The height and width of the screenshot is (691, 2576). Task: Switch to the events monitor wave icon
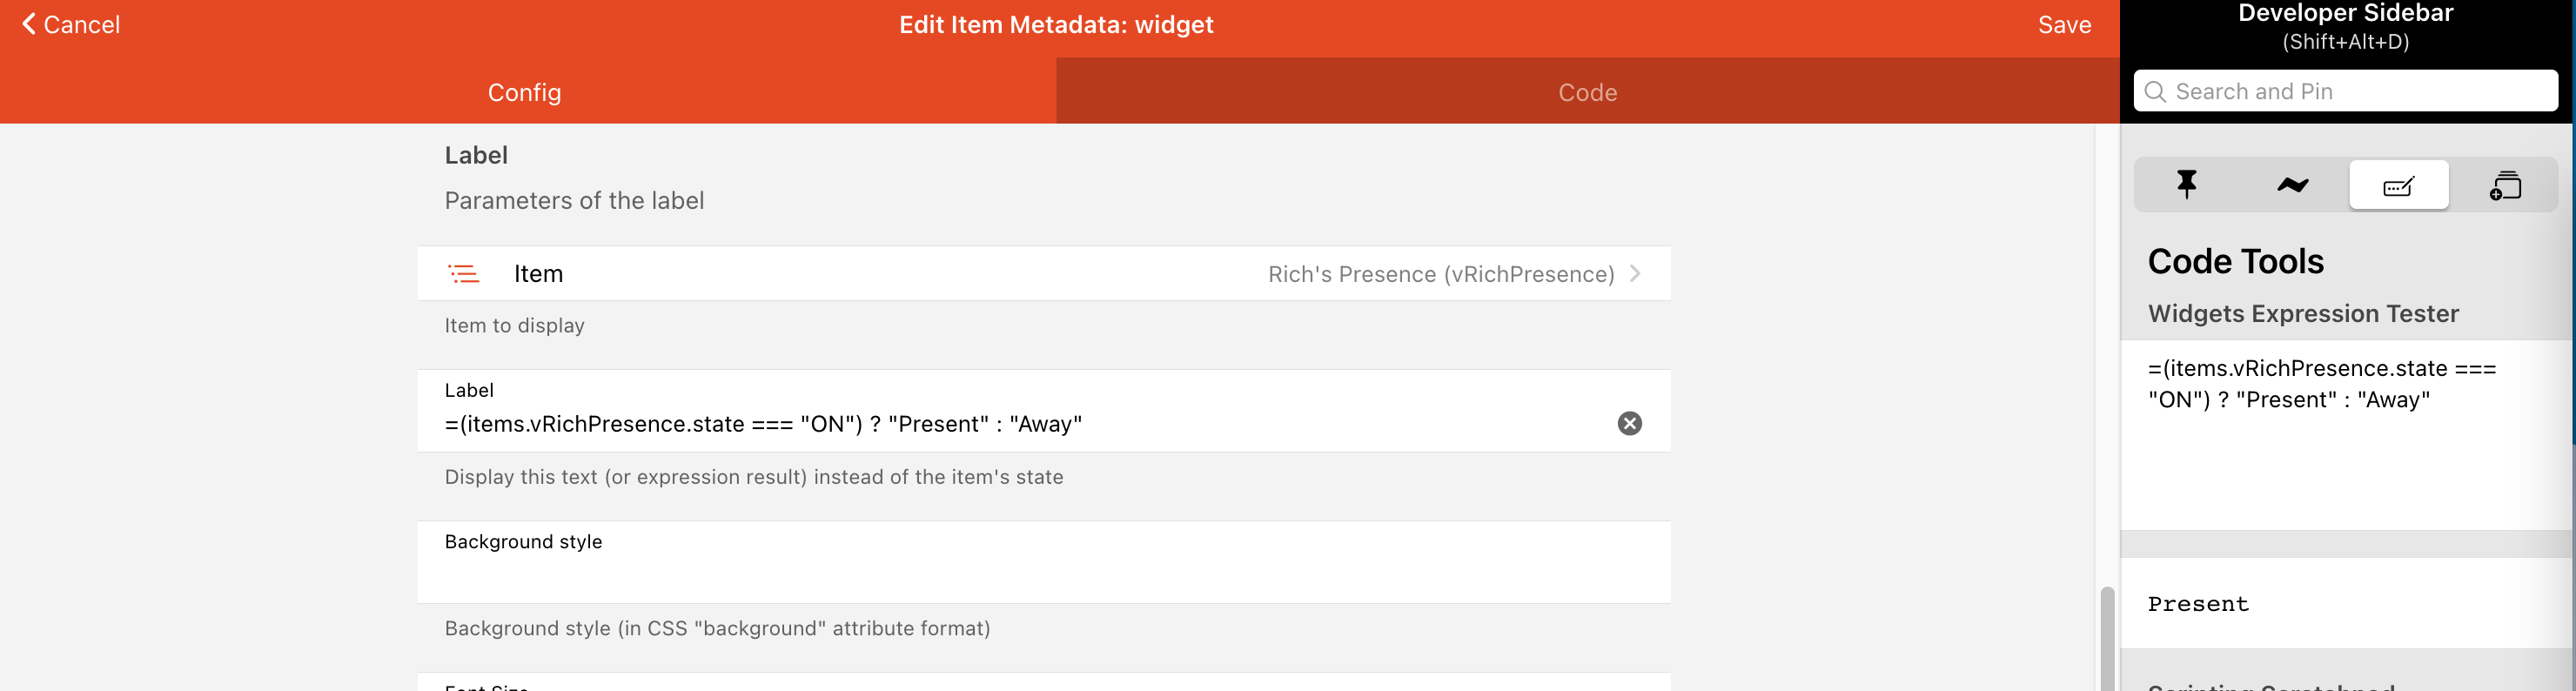[x=2292, y=185]
